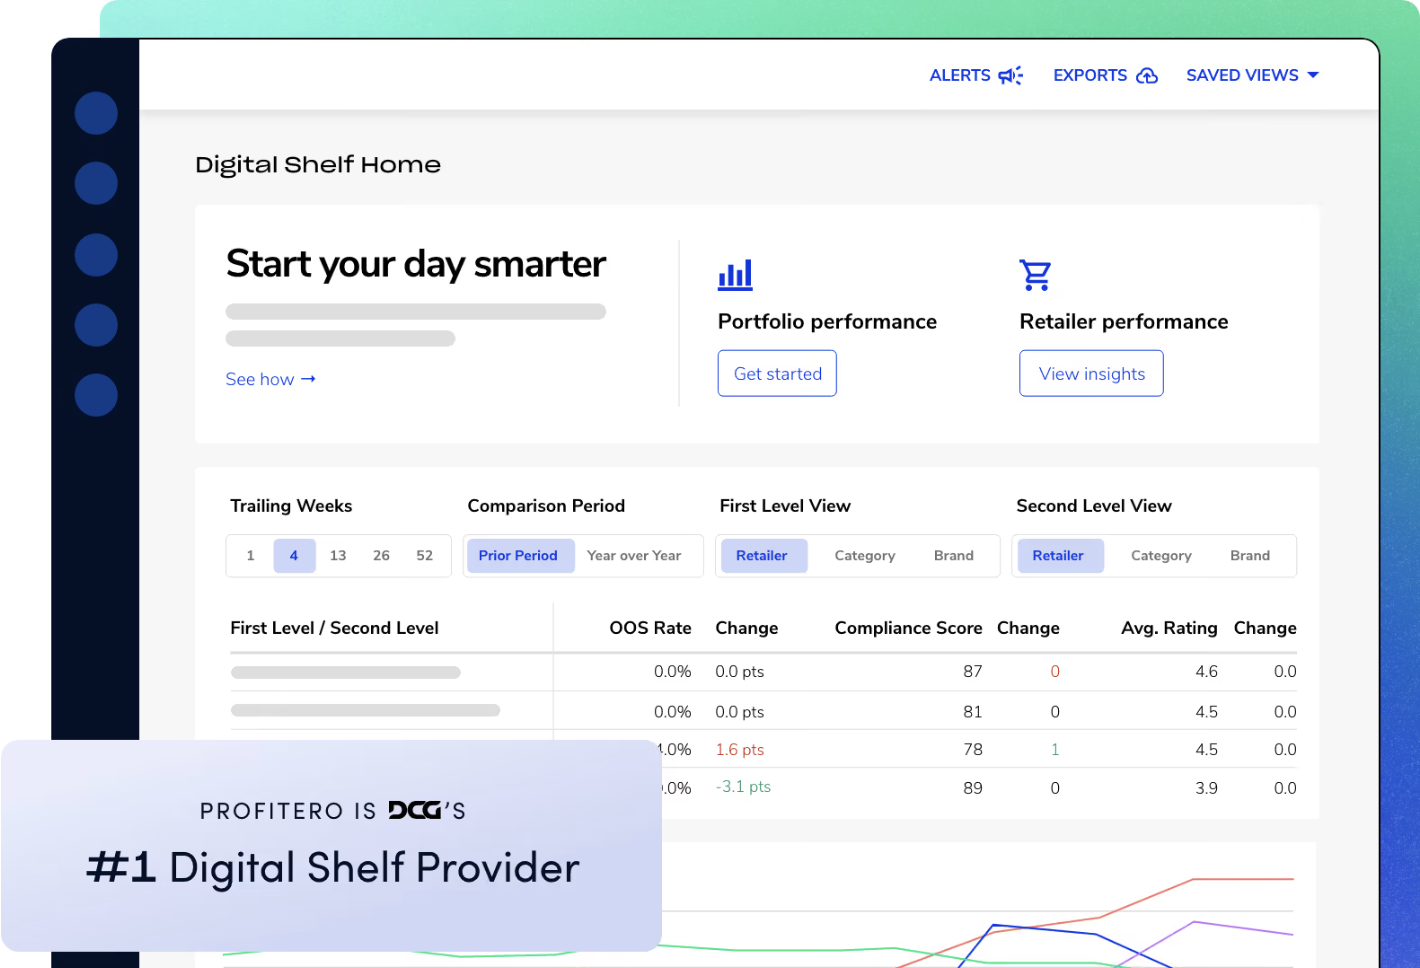Click the Get started button

[777, 373]
